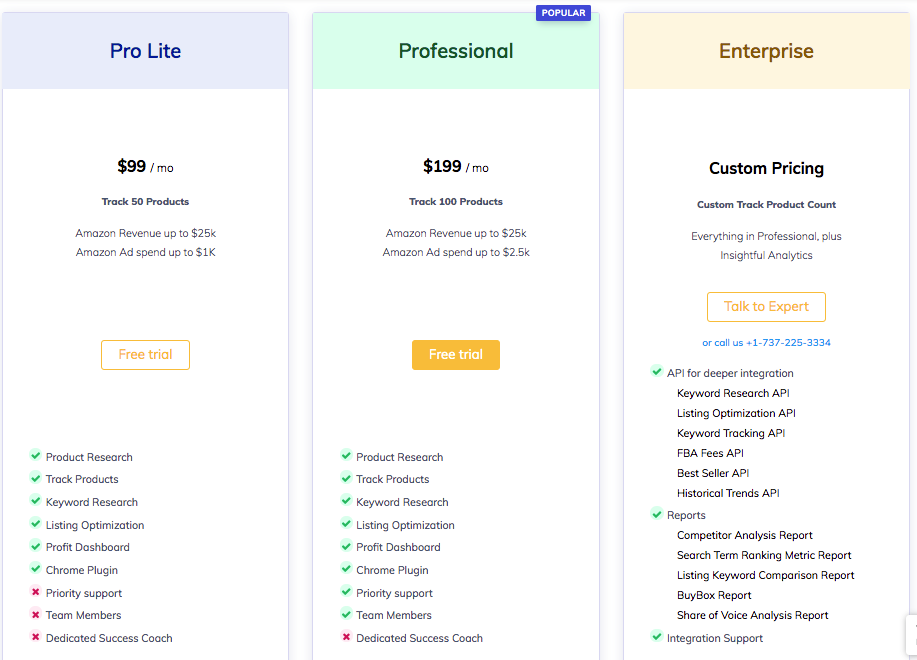Start the Professional plan Free trial
917x660 pixels.
click(456, 355)
